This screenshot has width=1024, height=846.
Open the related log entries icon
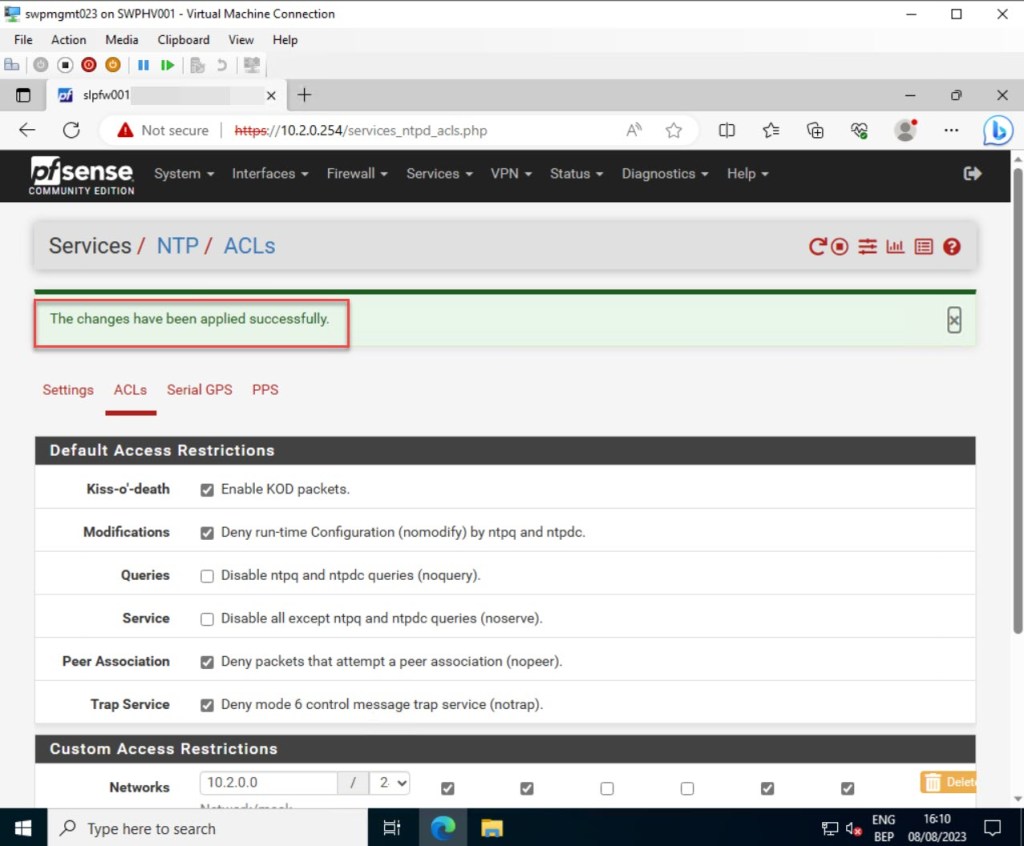pyautogui.click(x=923, y=246)
